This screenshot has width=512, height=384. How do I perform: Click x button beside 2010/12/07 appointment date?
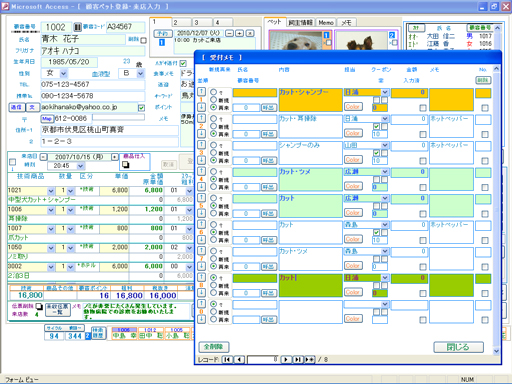coord(250,33)
